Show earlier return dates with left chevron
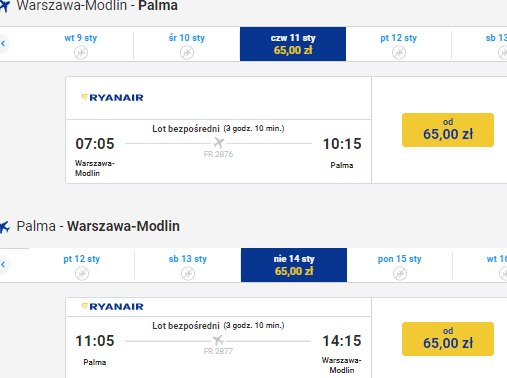Screen dimensions: 507x378 (x=3, y=265)
